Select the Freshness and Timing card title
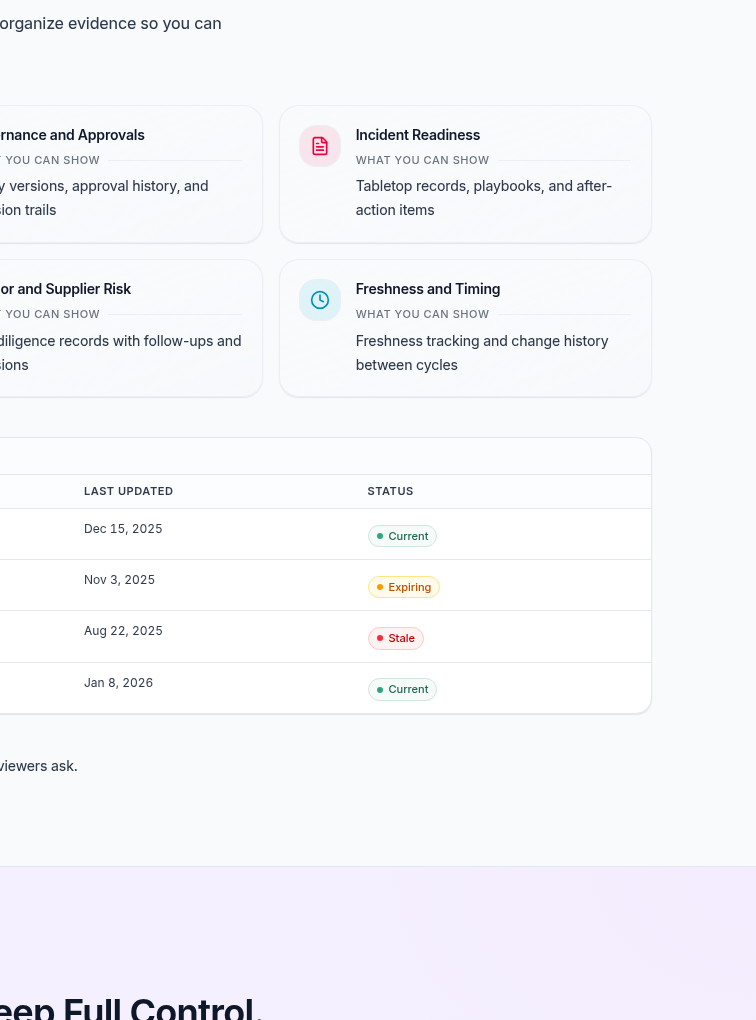 [427, 288]
